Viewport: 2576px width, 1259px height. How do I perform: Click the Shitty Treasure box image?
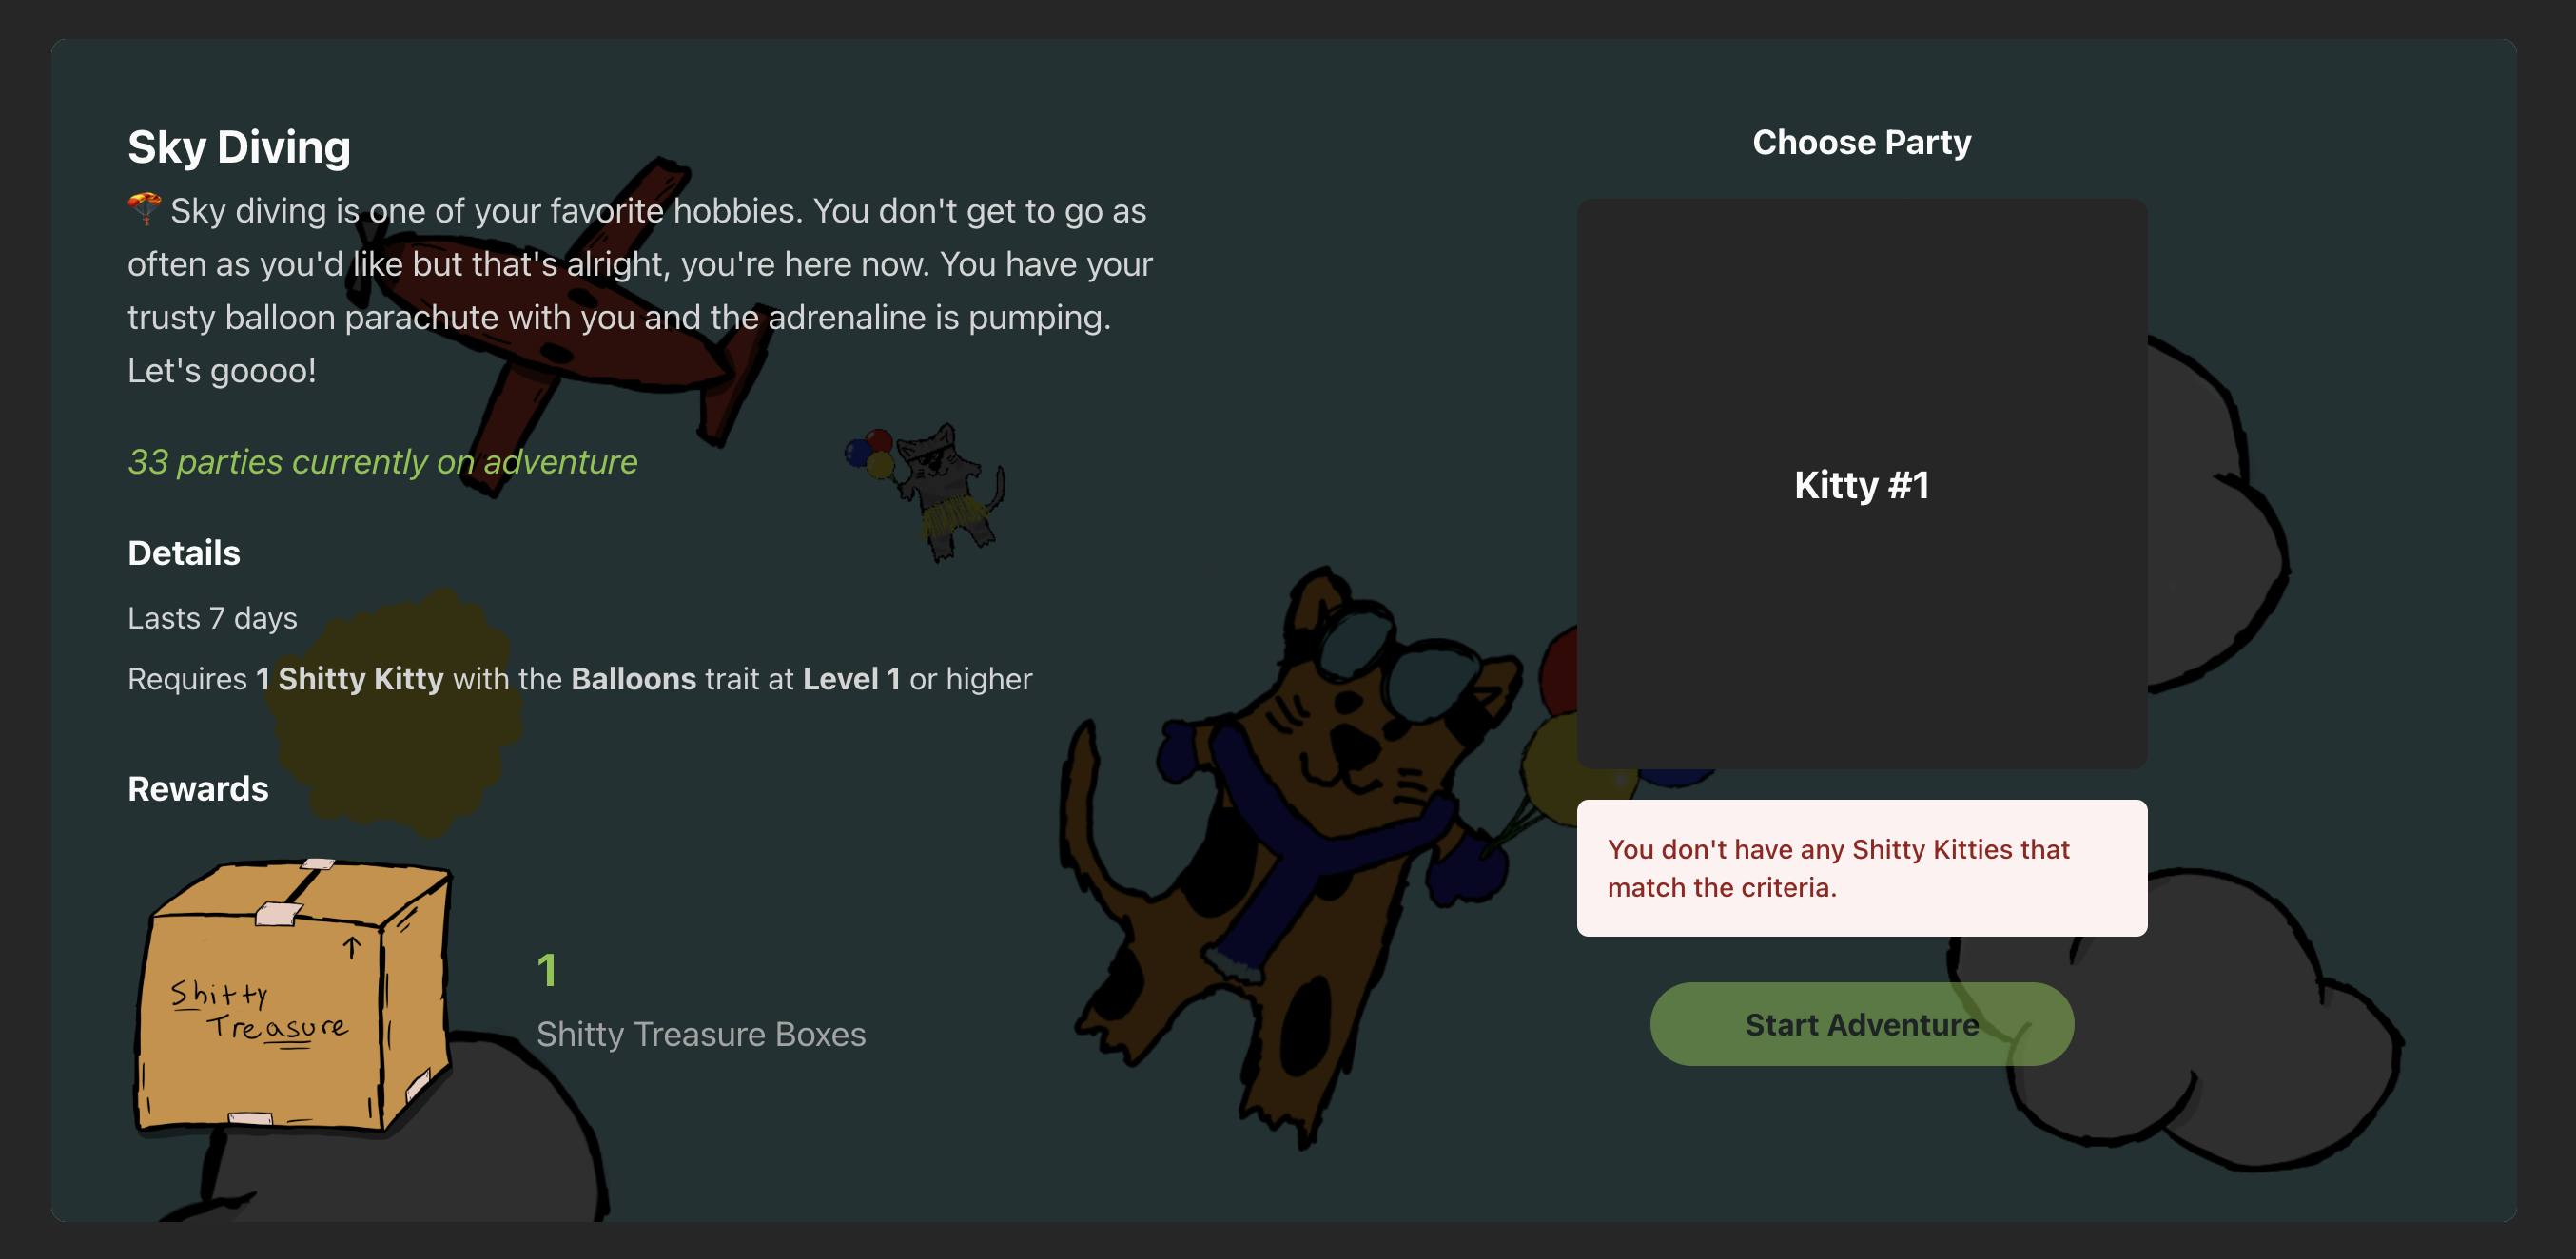293,997
